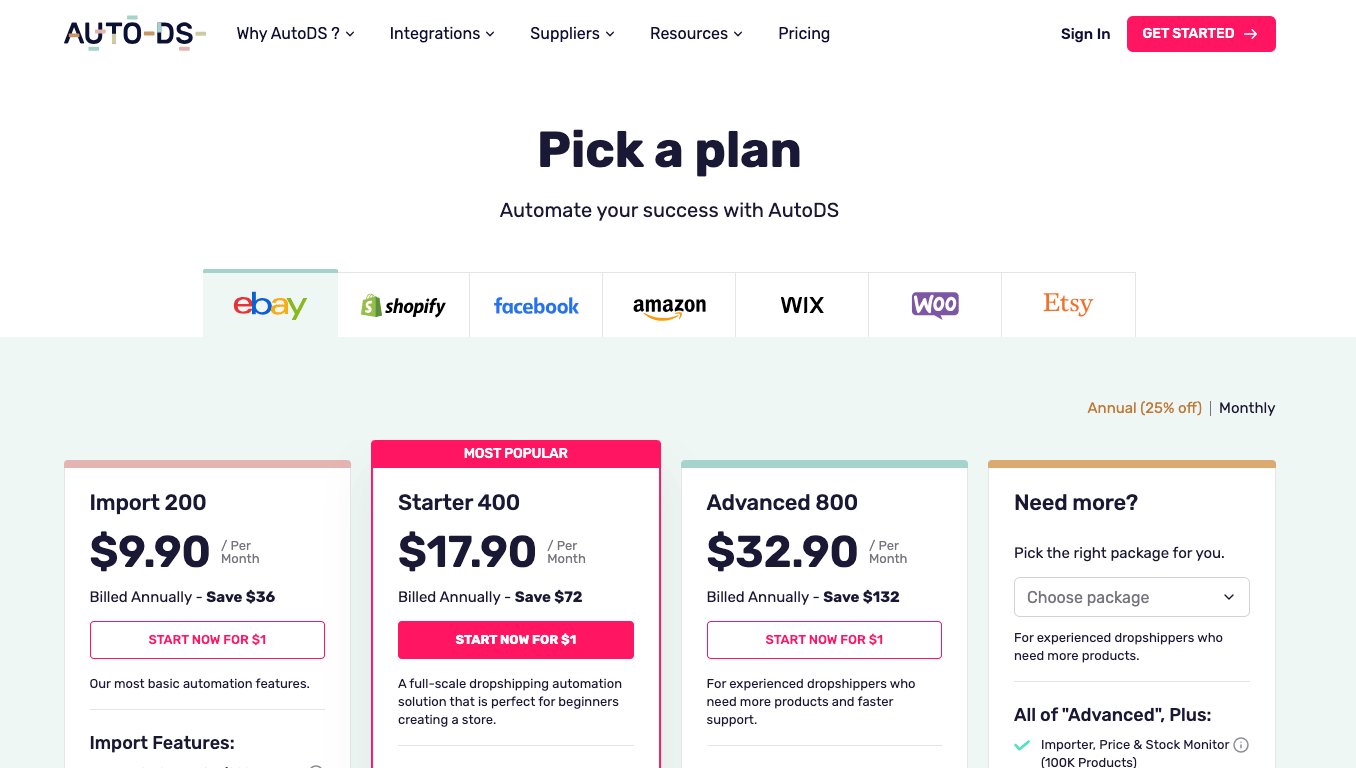The width and height of the screenshot is (1356, 768).
Task: Click the Sign In link
Action: point(1085,34)
